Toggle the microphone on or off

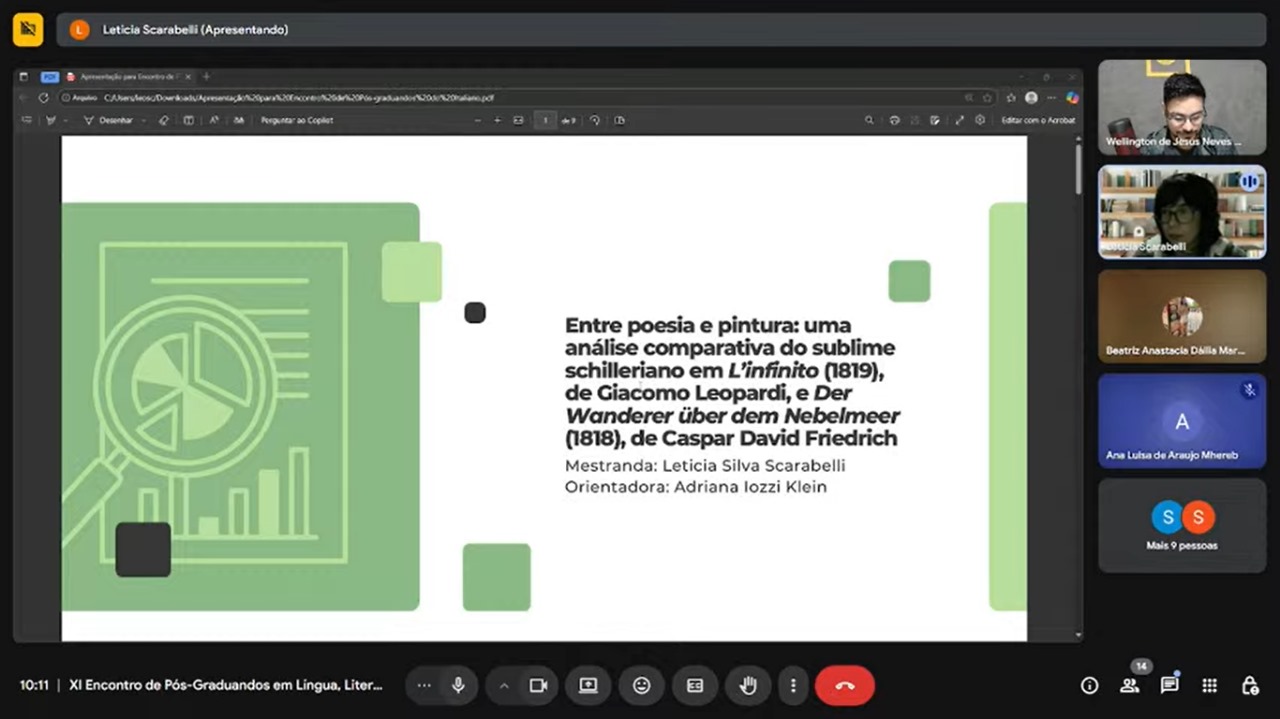(x=458, y=685)
